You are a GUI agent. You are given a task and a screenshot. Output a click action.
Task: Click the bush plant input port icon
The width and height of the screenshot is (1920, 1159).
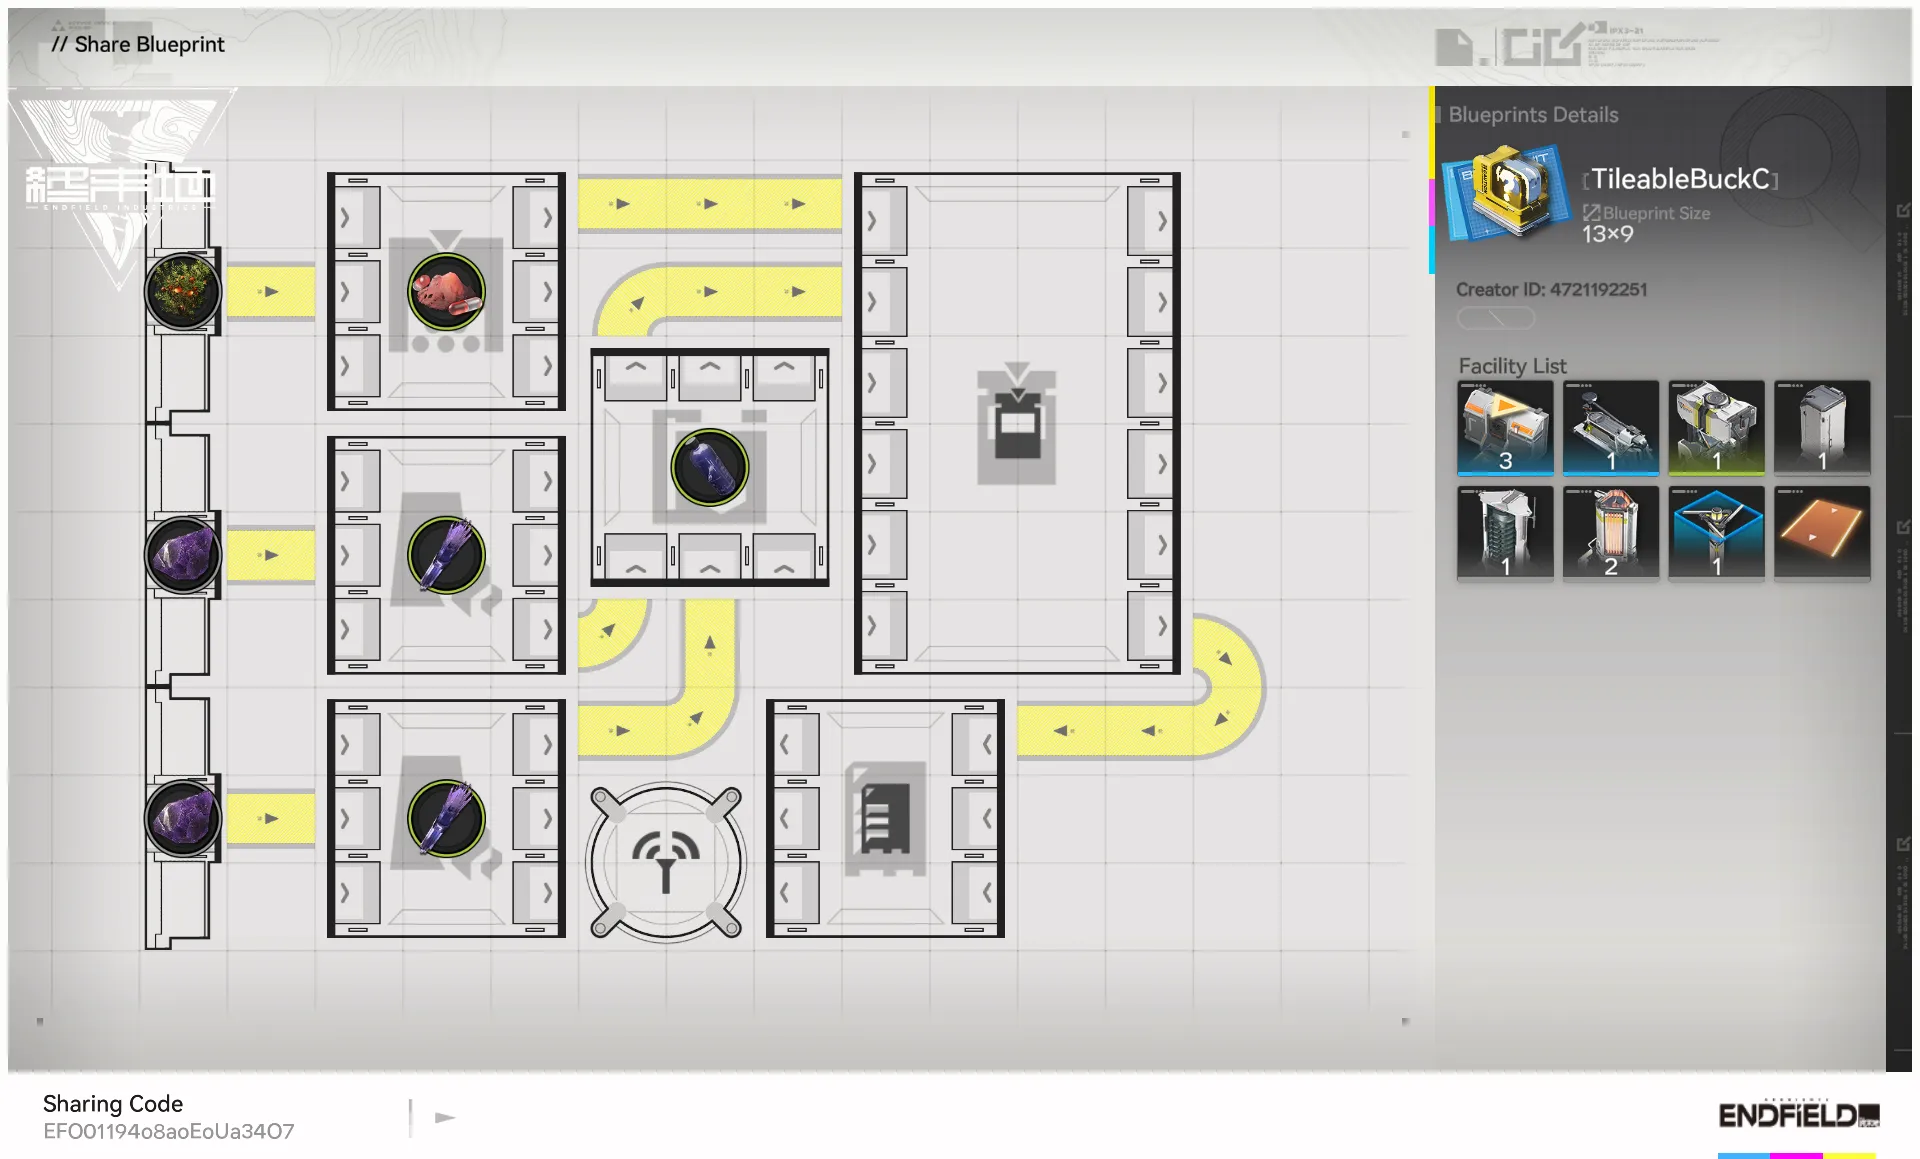(x=182, y=291)
